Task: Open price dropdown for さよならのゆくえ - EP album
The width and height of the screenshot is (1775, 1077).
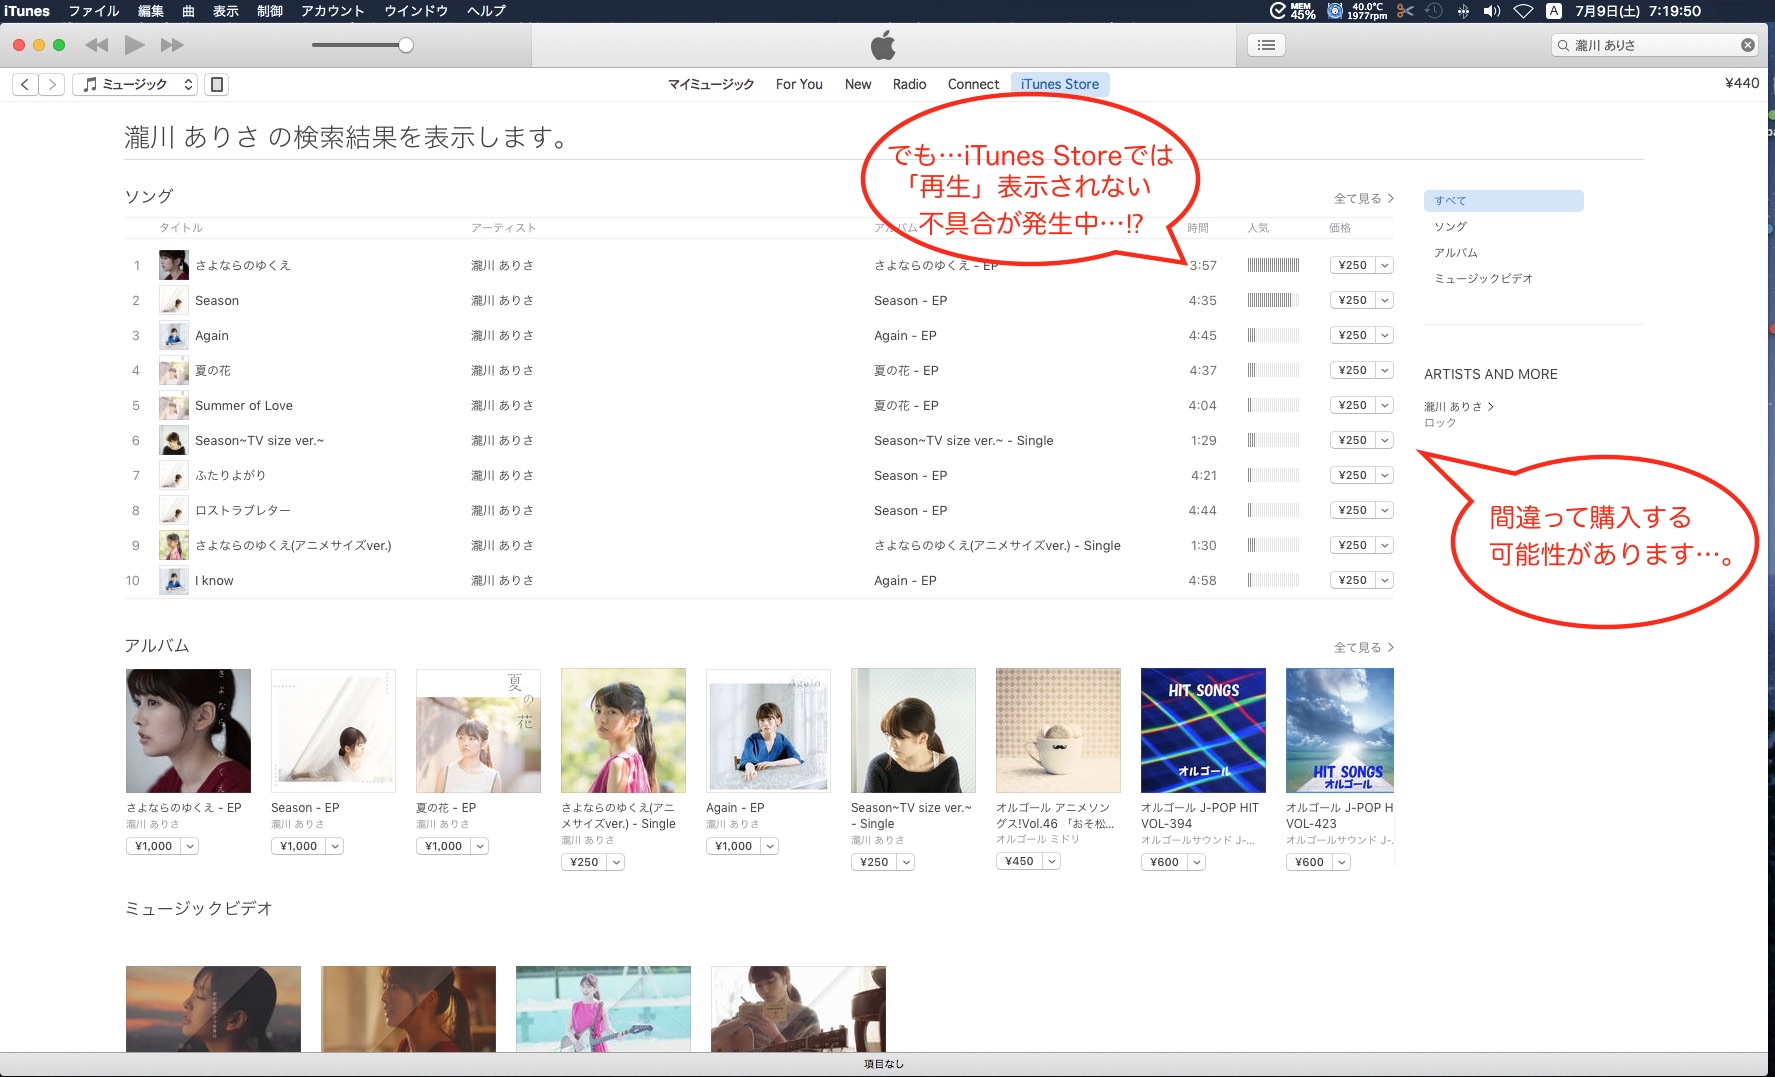Action: click(x=190, y=846)
